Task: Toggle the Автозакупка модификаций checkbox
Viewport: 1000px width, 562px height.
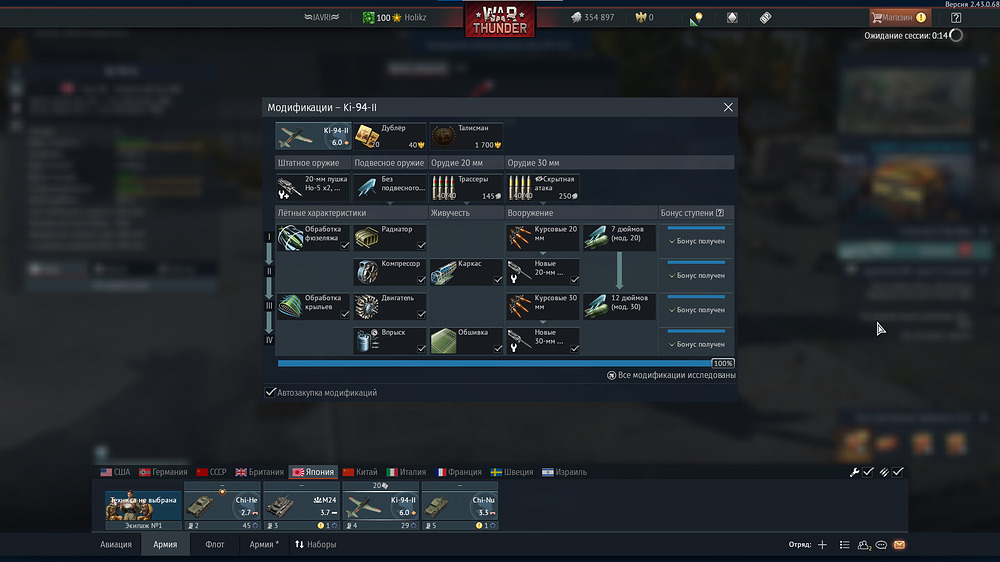Action: 270,392
